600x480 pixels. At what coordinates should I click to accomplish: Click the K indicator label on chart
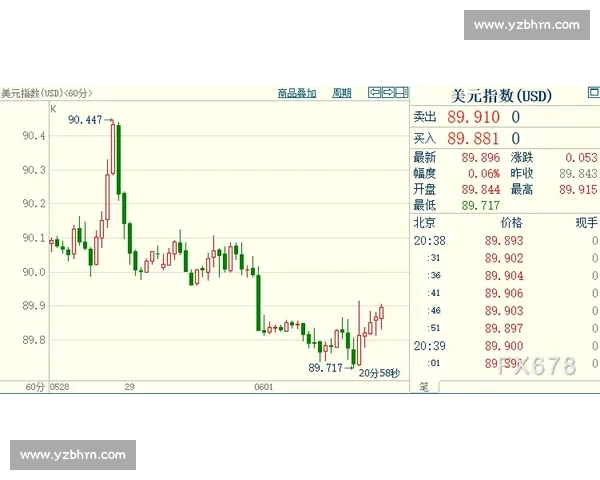click(x=53, y=109)
